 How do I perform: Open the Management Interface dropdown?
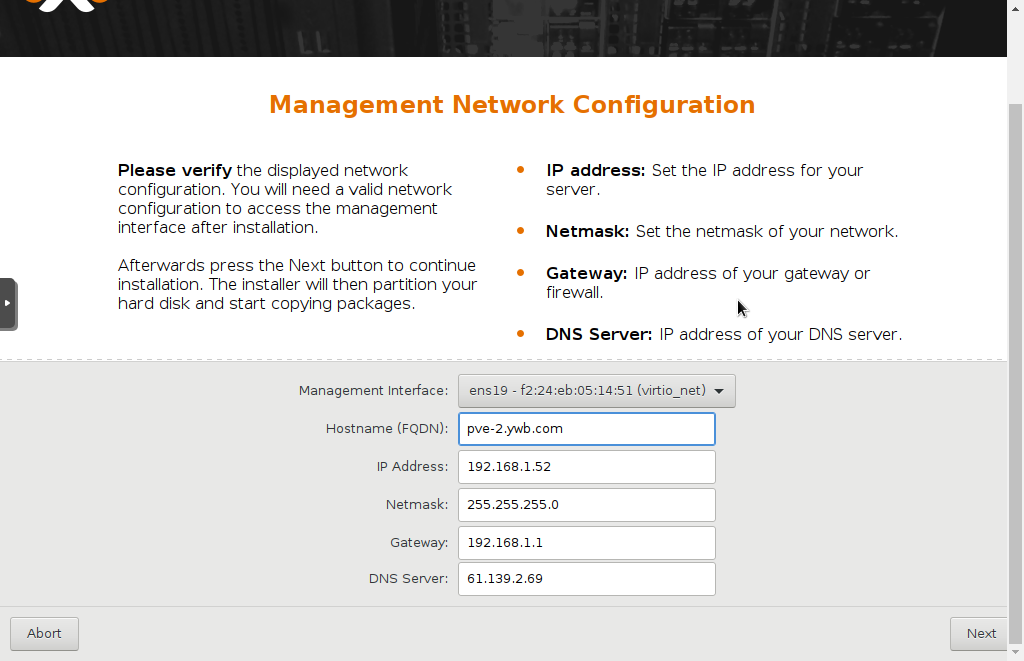(x=596, y=391)
